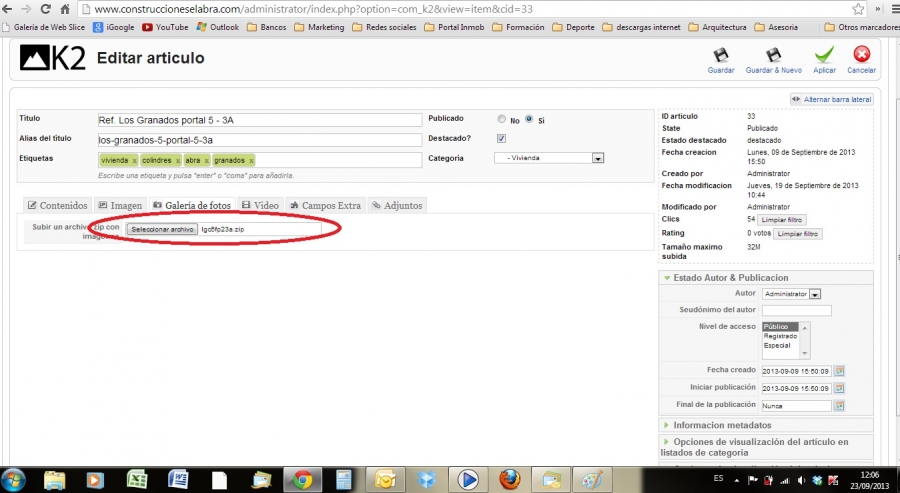Open calendar for Final de la publicación
Viewport: 900px width, 493px height.
[839, 406]
